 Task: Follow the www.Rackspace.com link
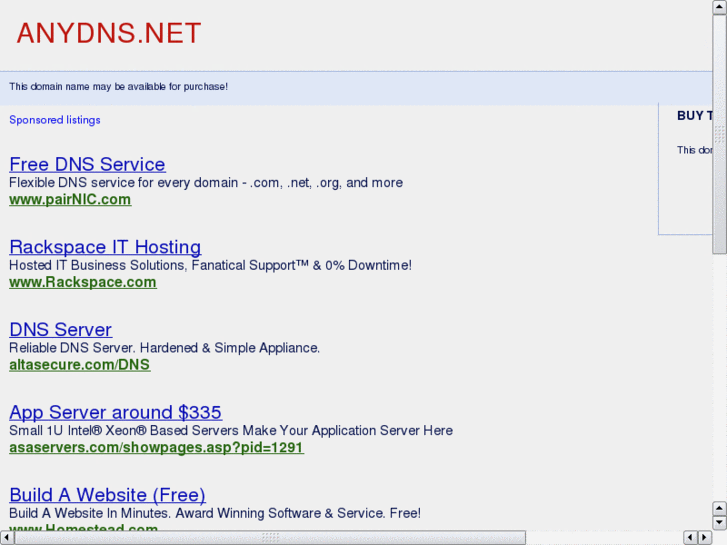(x=83, y=282)
